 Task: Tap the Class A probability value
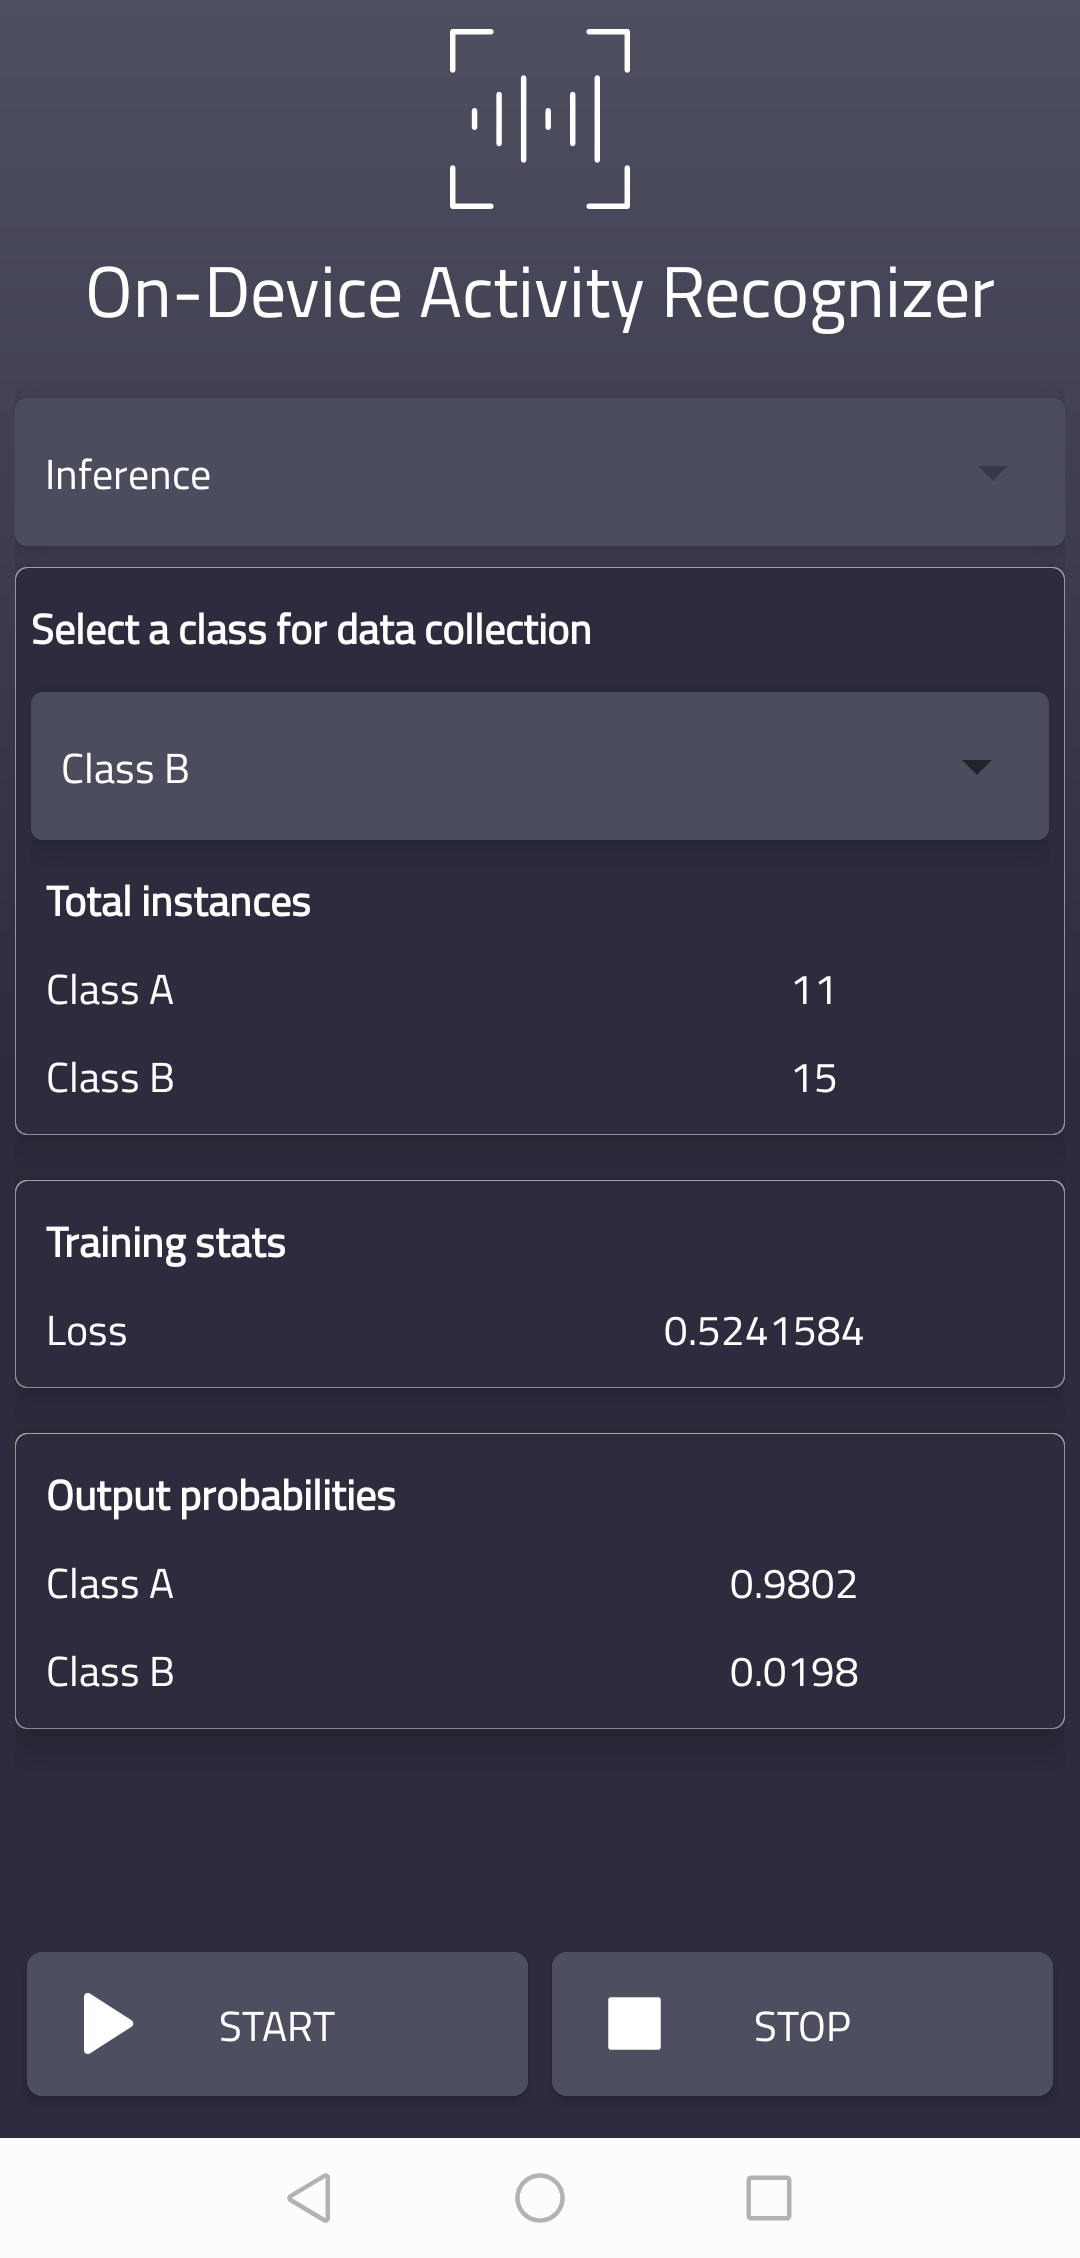point(793,1583)
